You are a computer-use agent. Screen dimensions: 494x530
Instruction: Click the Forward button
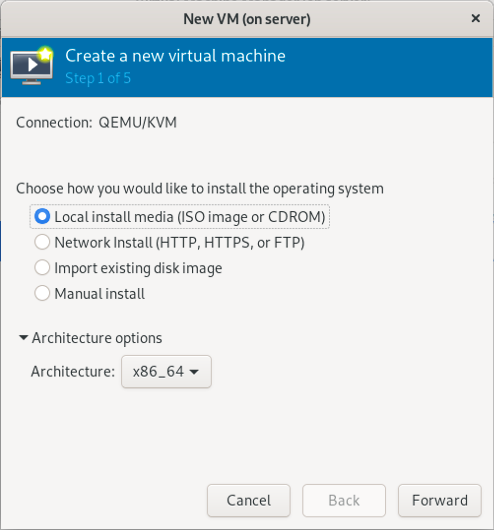coord(440,500)
